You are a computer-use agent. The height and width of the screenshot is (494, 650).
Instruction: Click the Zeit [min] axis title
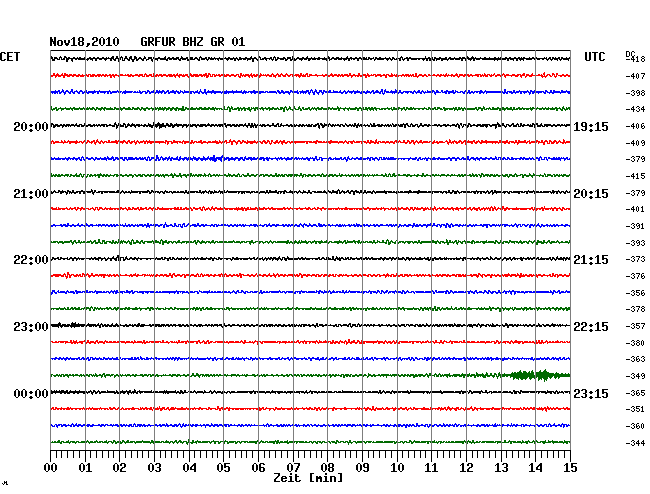[x=308, y=478]
